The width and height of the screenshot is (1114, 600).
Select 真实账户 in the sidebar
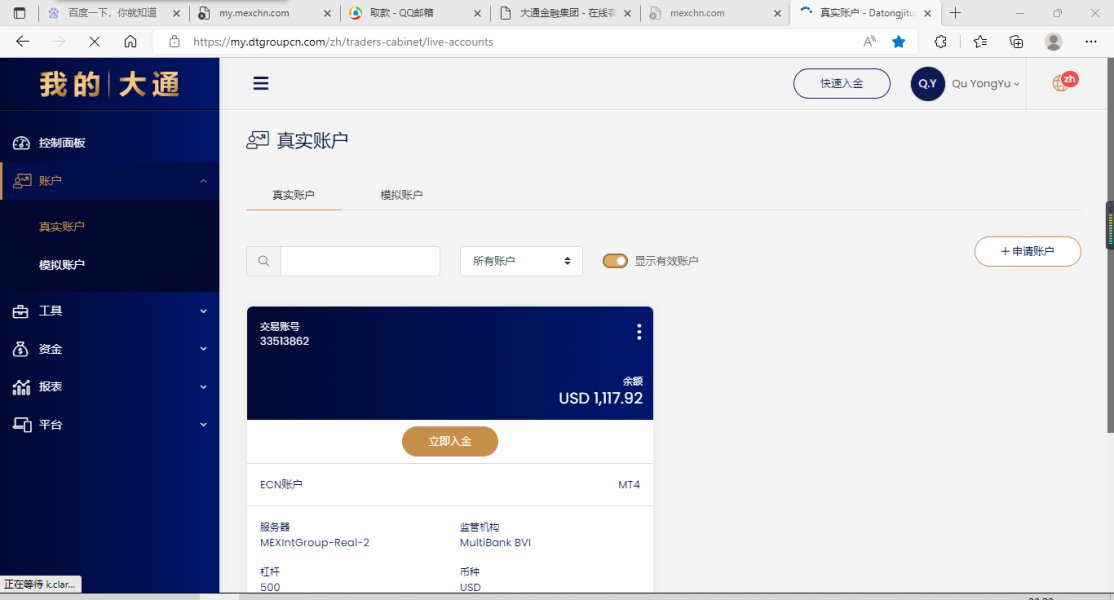[62, 227]
